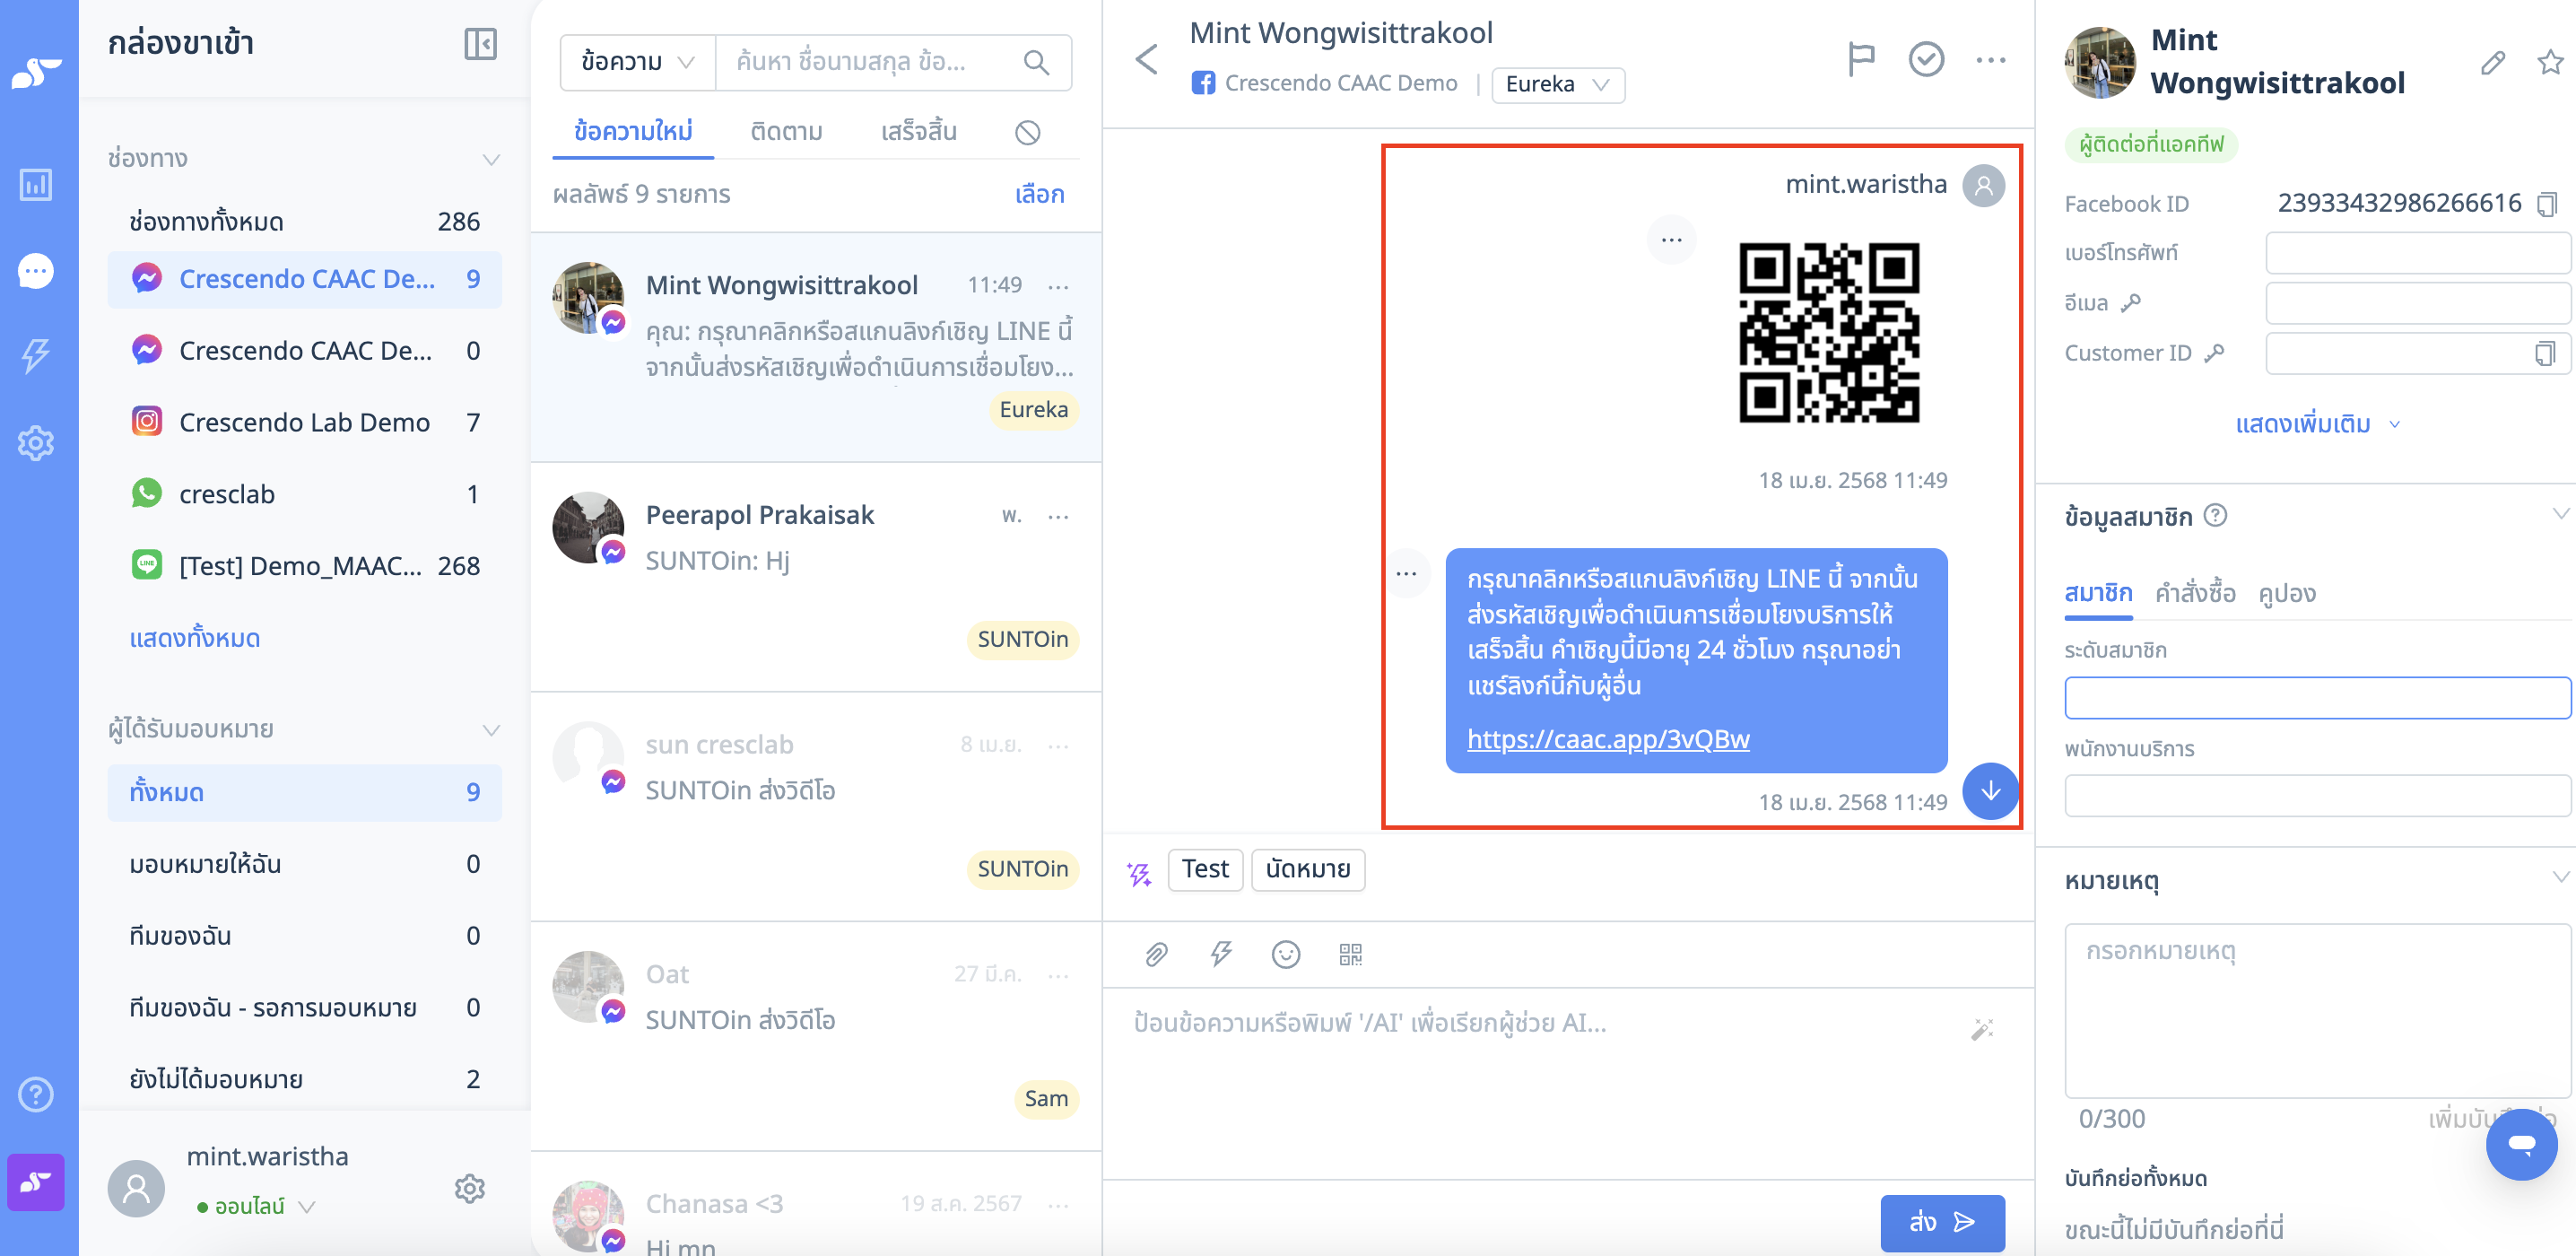Open the Oat conversation
This screenshot has height=1256, width=2576.
coord(816,1036)
